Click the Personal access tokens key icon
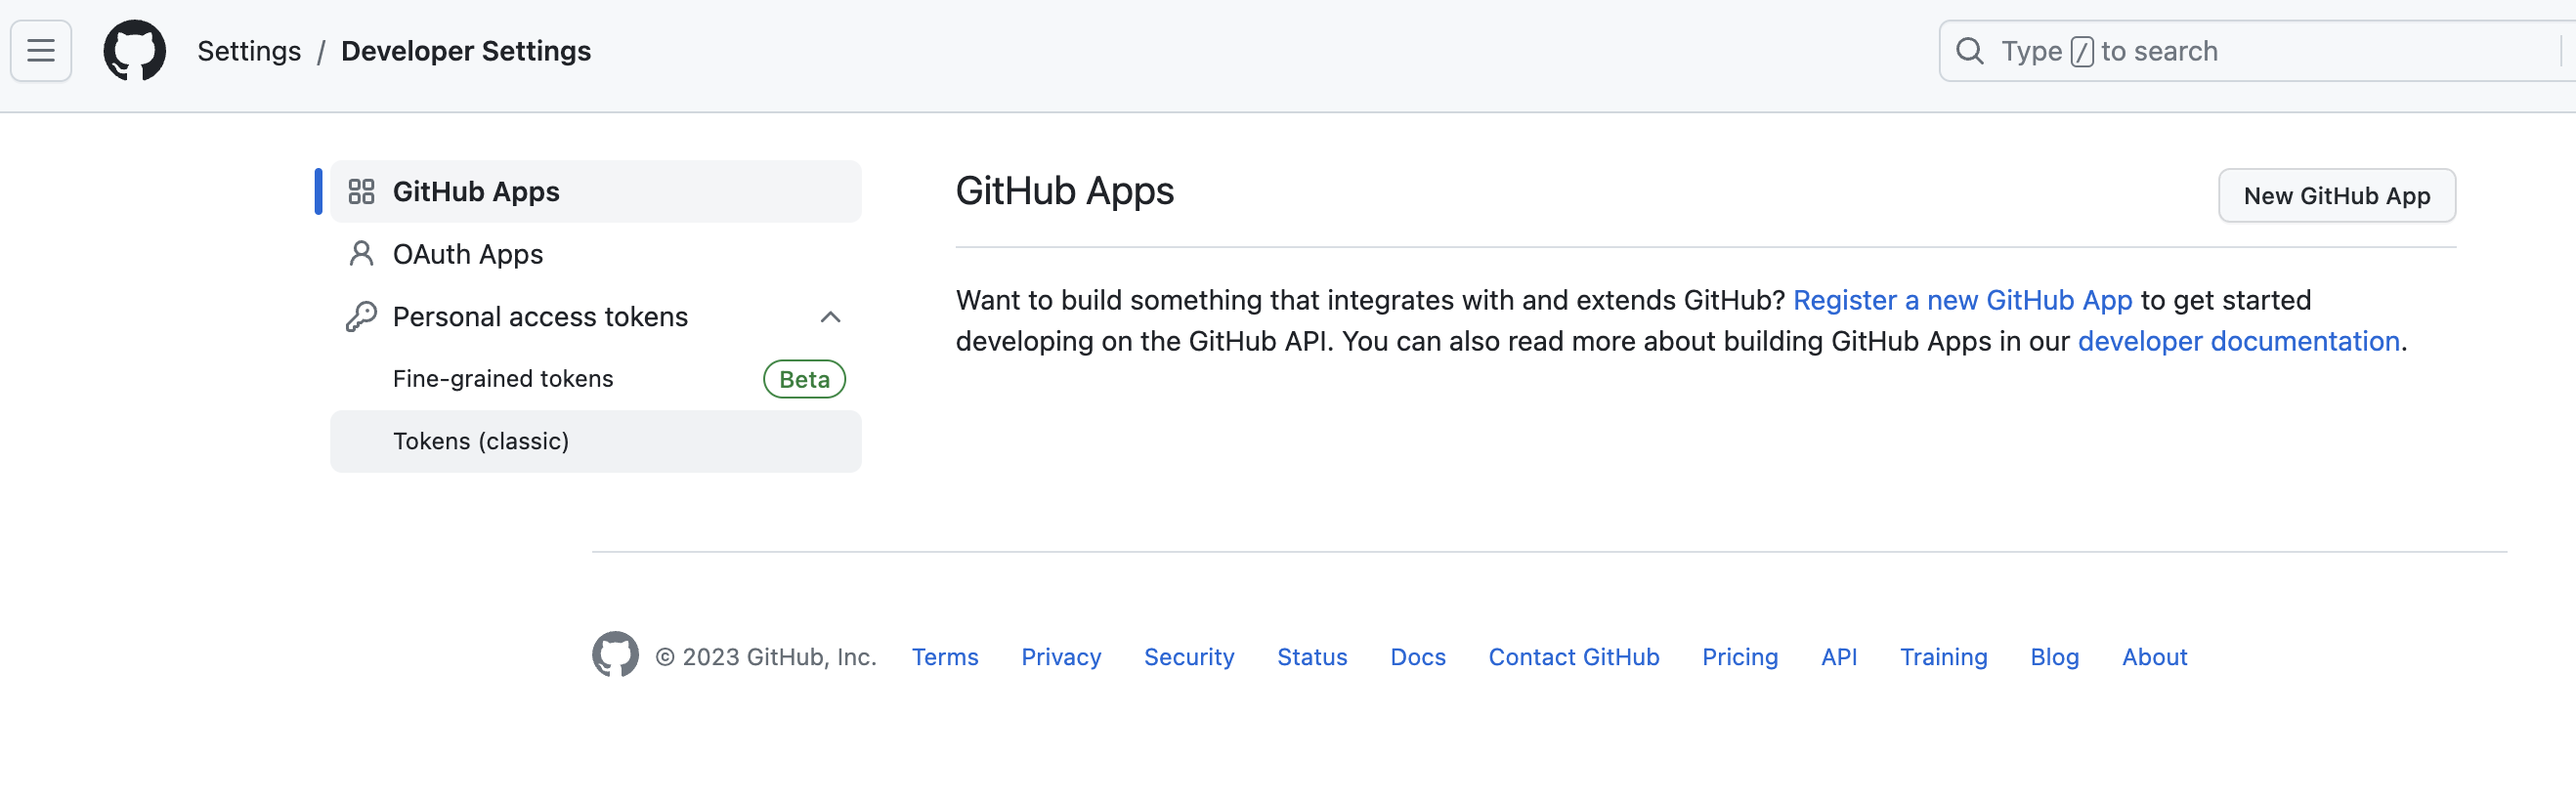Image resolution: width=2576 pixels, height=799 pixels. tap(361, 317)
